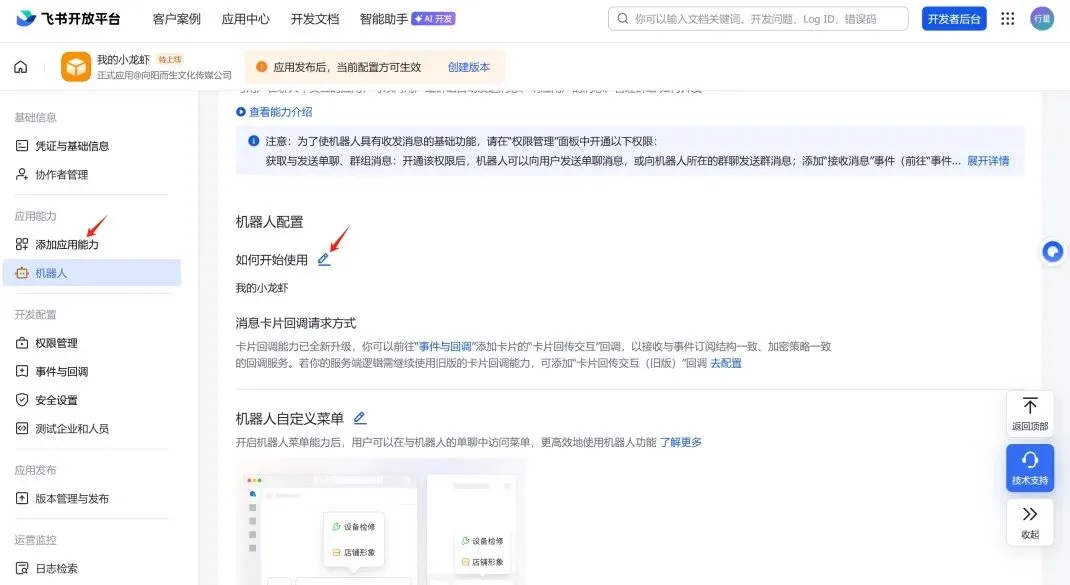Click the custom menu preview image

[x=381, y=522]
